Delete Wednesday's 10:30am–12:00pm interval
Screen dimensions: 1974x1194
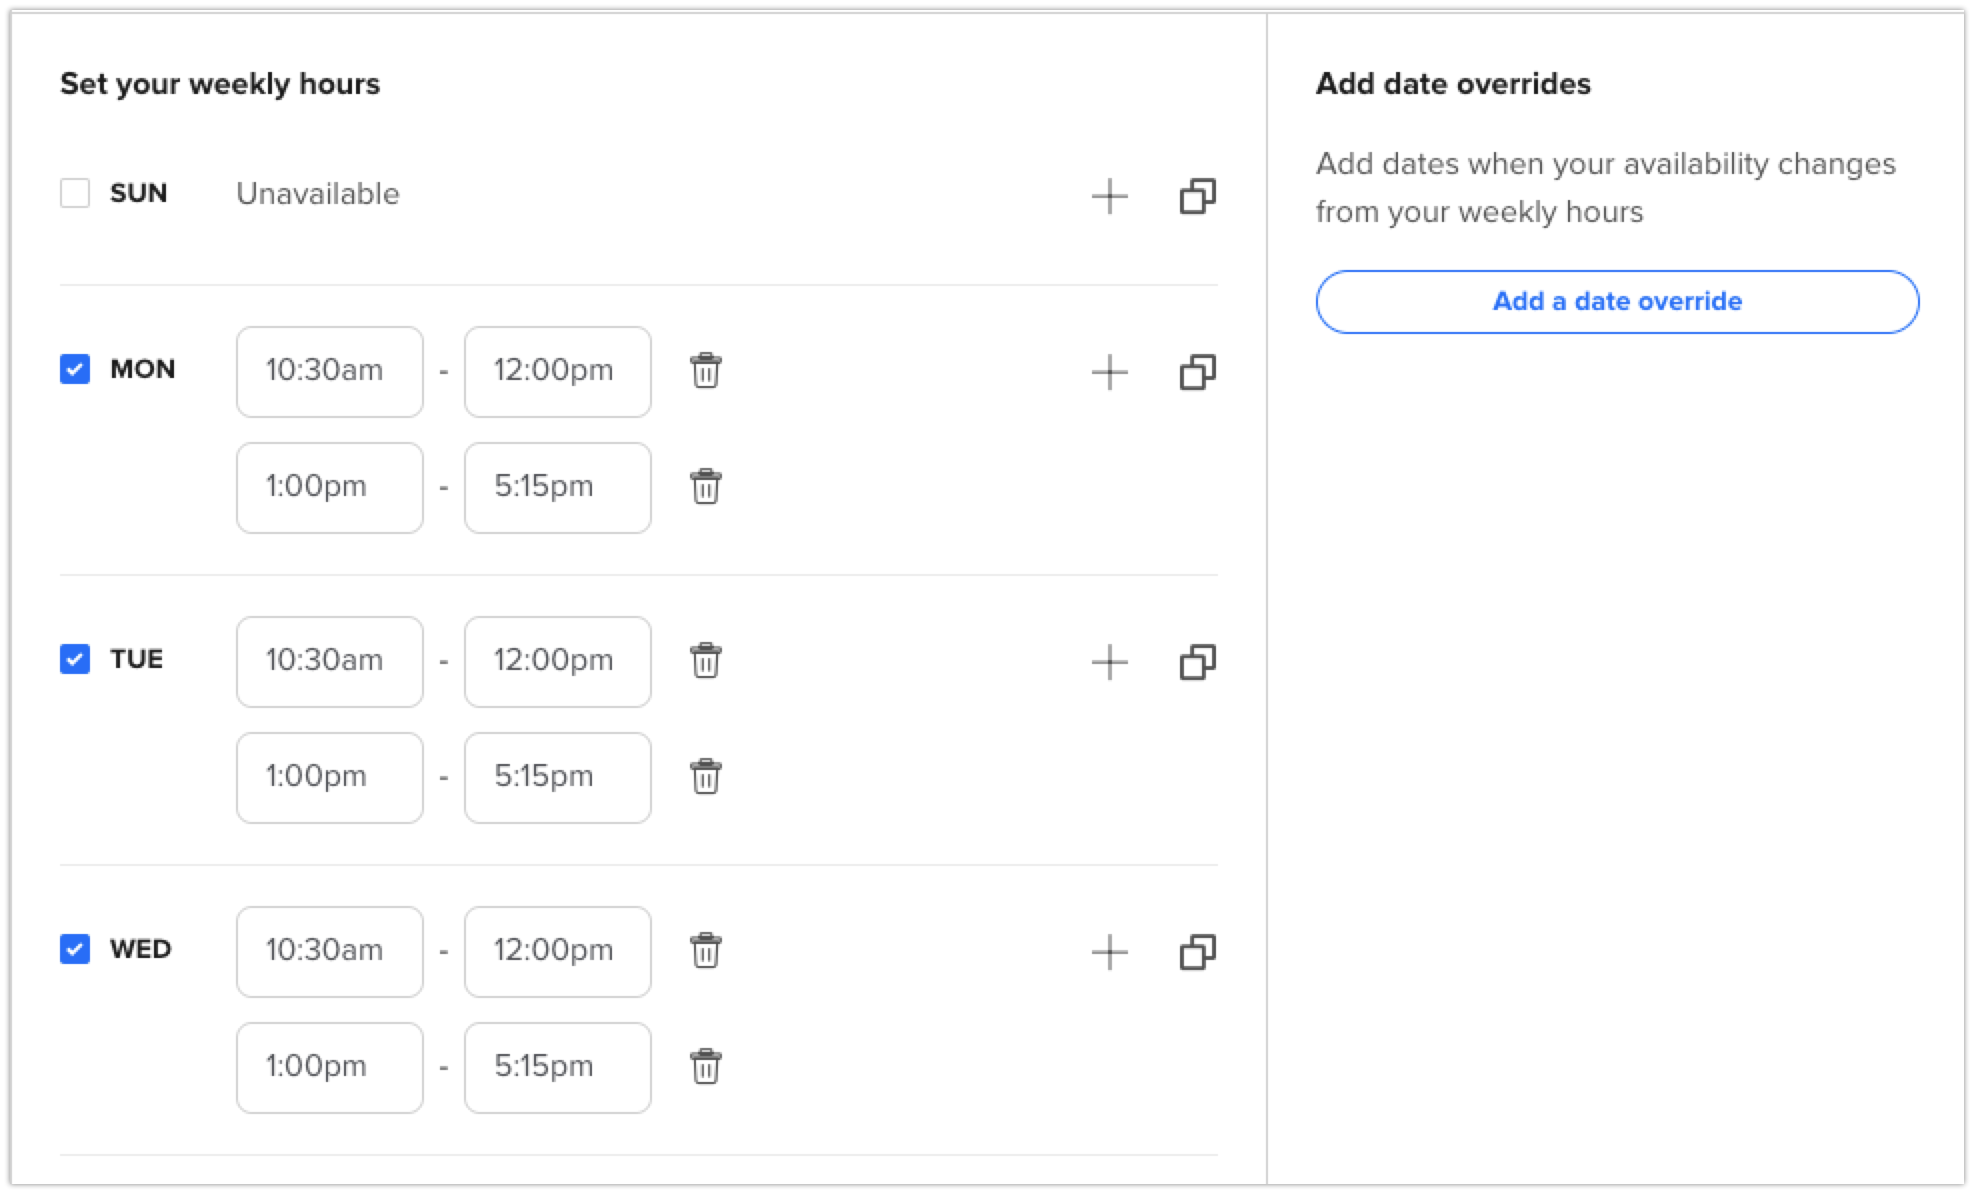(705, 951)
